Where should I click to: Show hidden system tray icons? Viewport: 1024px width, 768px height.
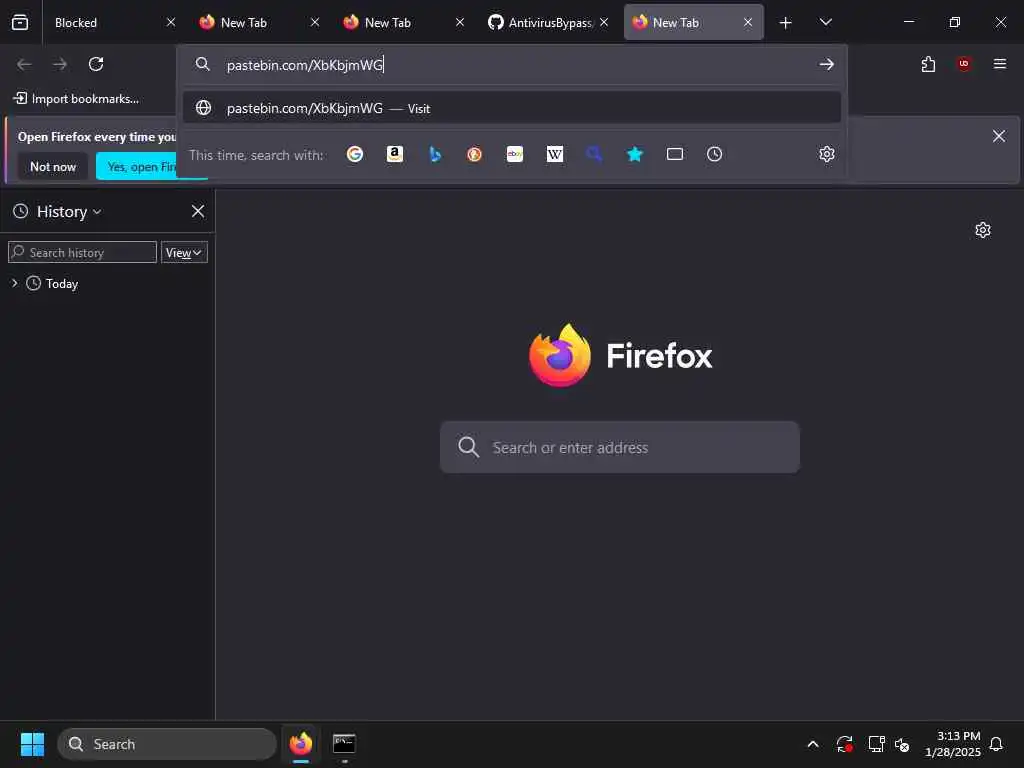click(x=813, y=744)
